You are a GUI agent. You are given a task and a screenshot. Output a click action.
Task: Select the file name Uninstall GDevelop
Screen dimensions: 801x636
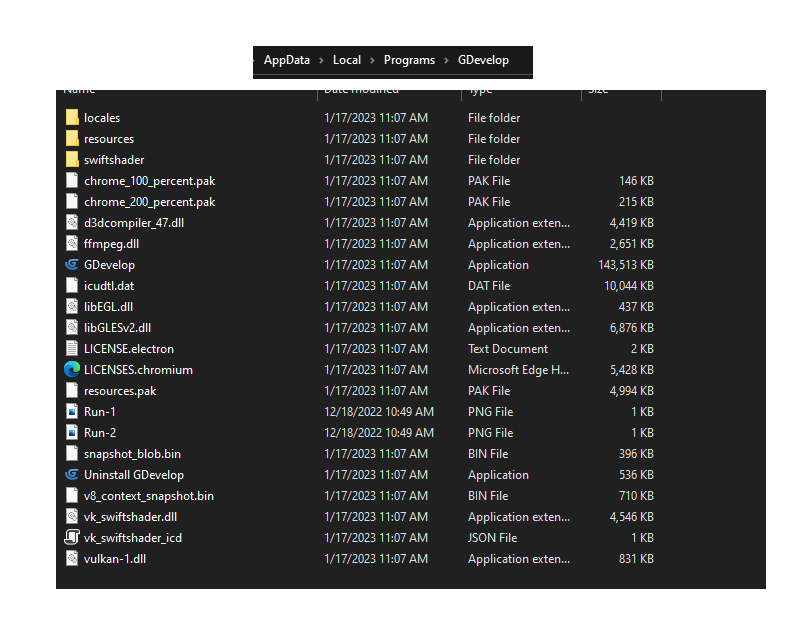(x=134, y=475)
